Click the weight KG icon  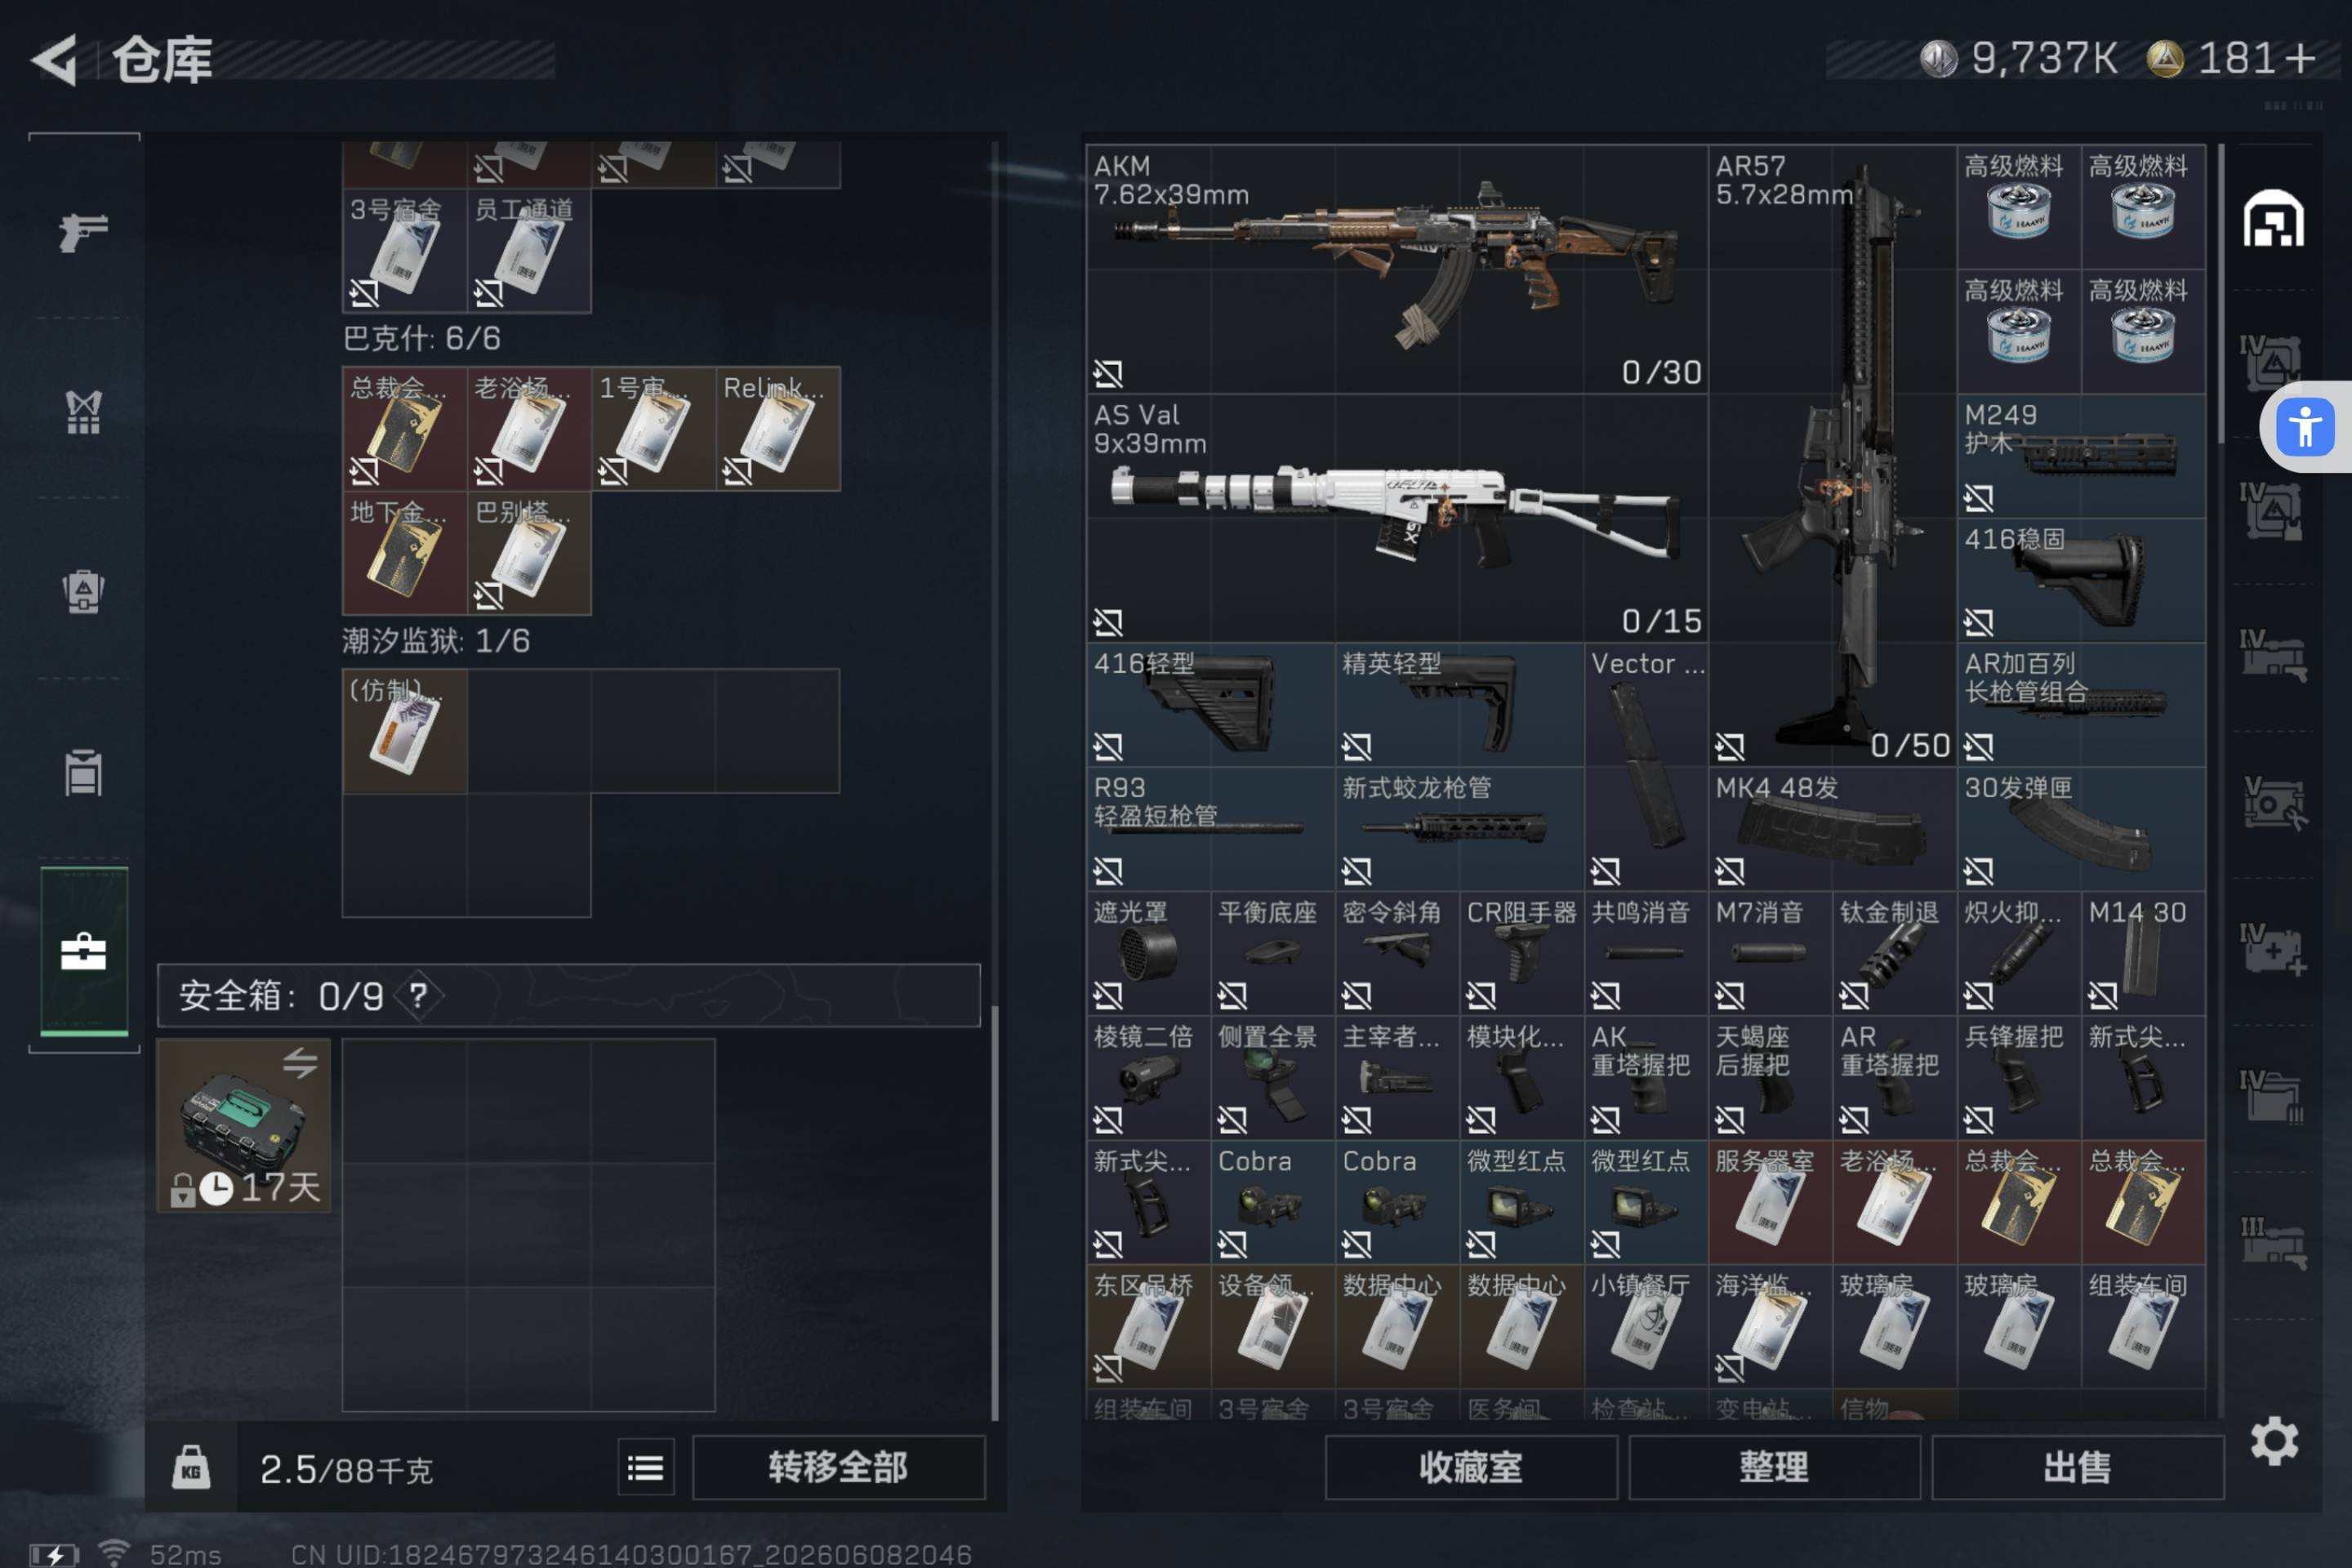190,1468
